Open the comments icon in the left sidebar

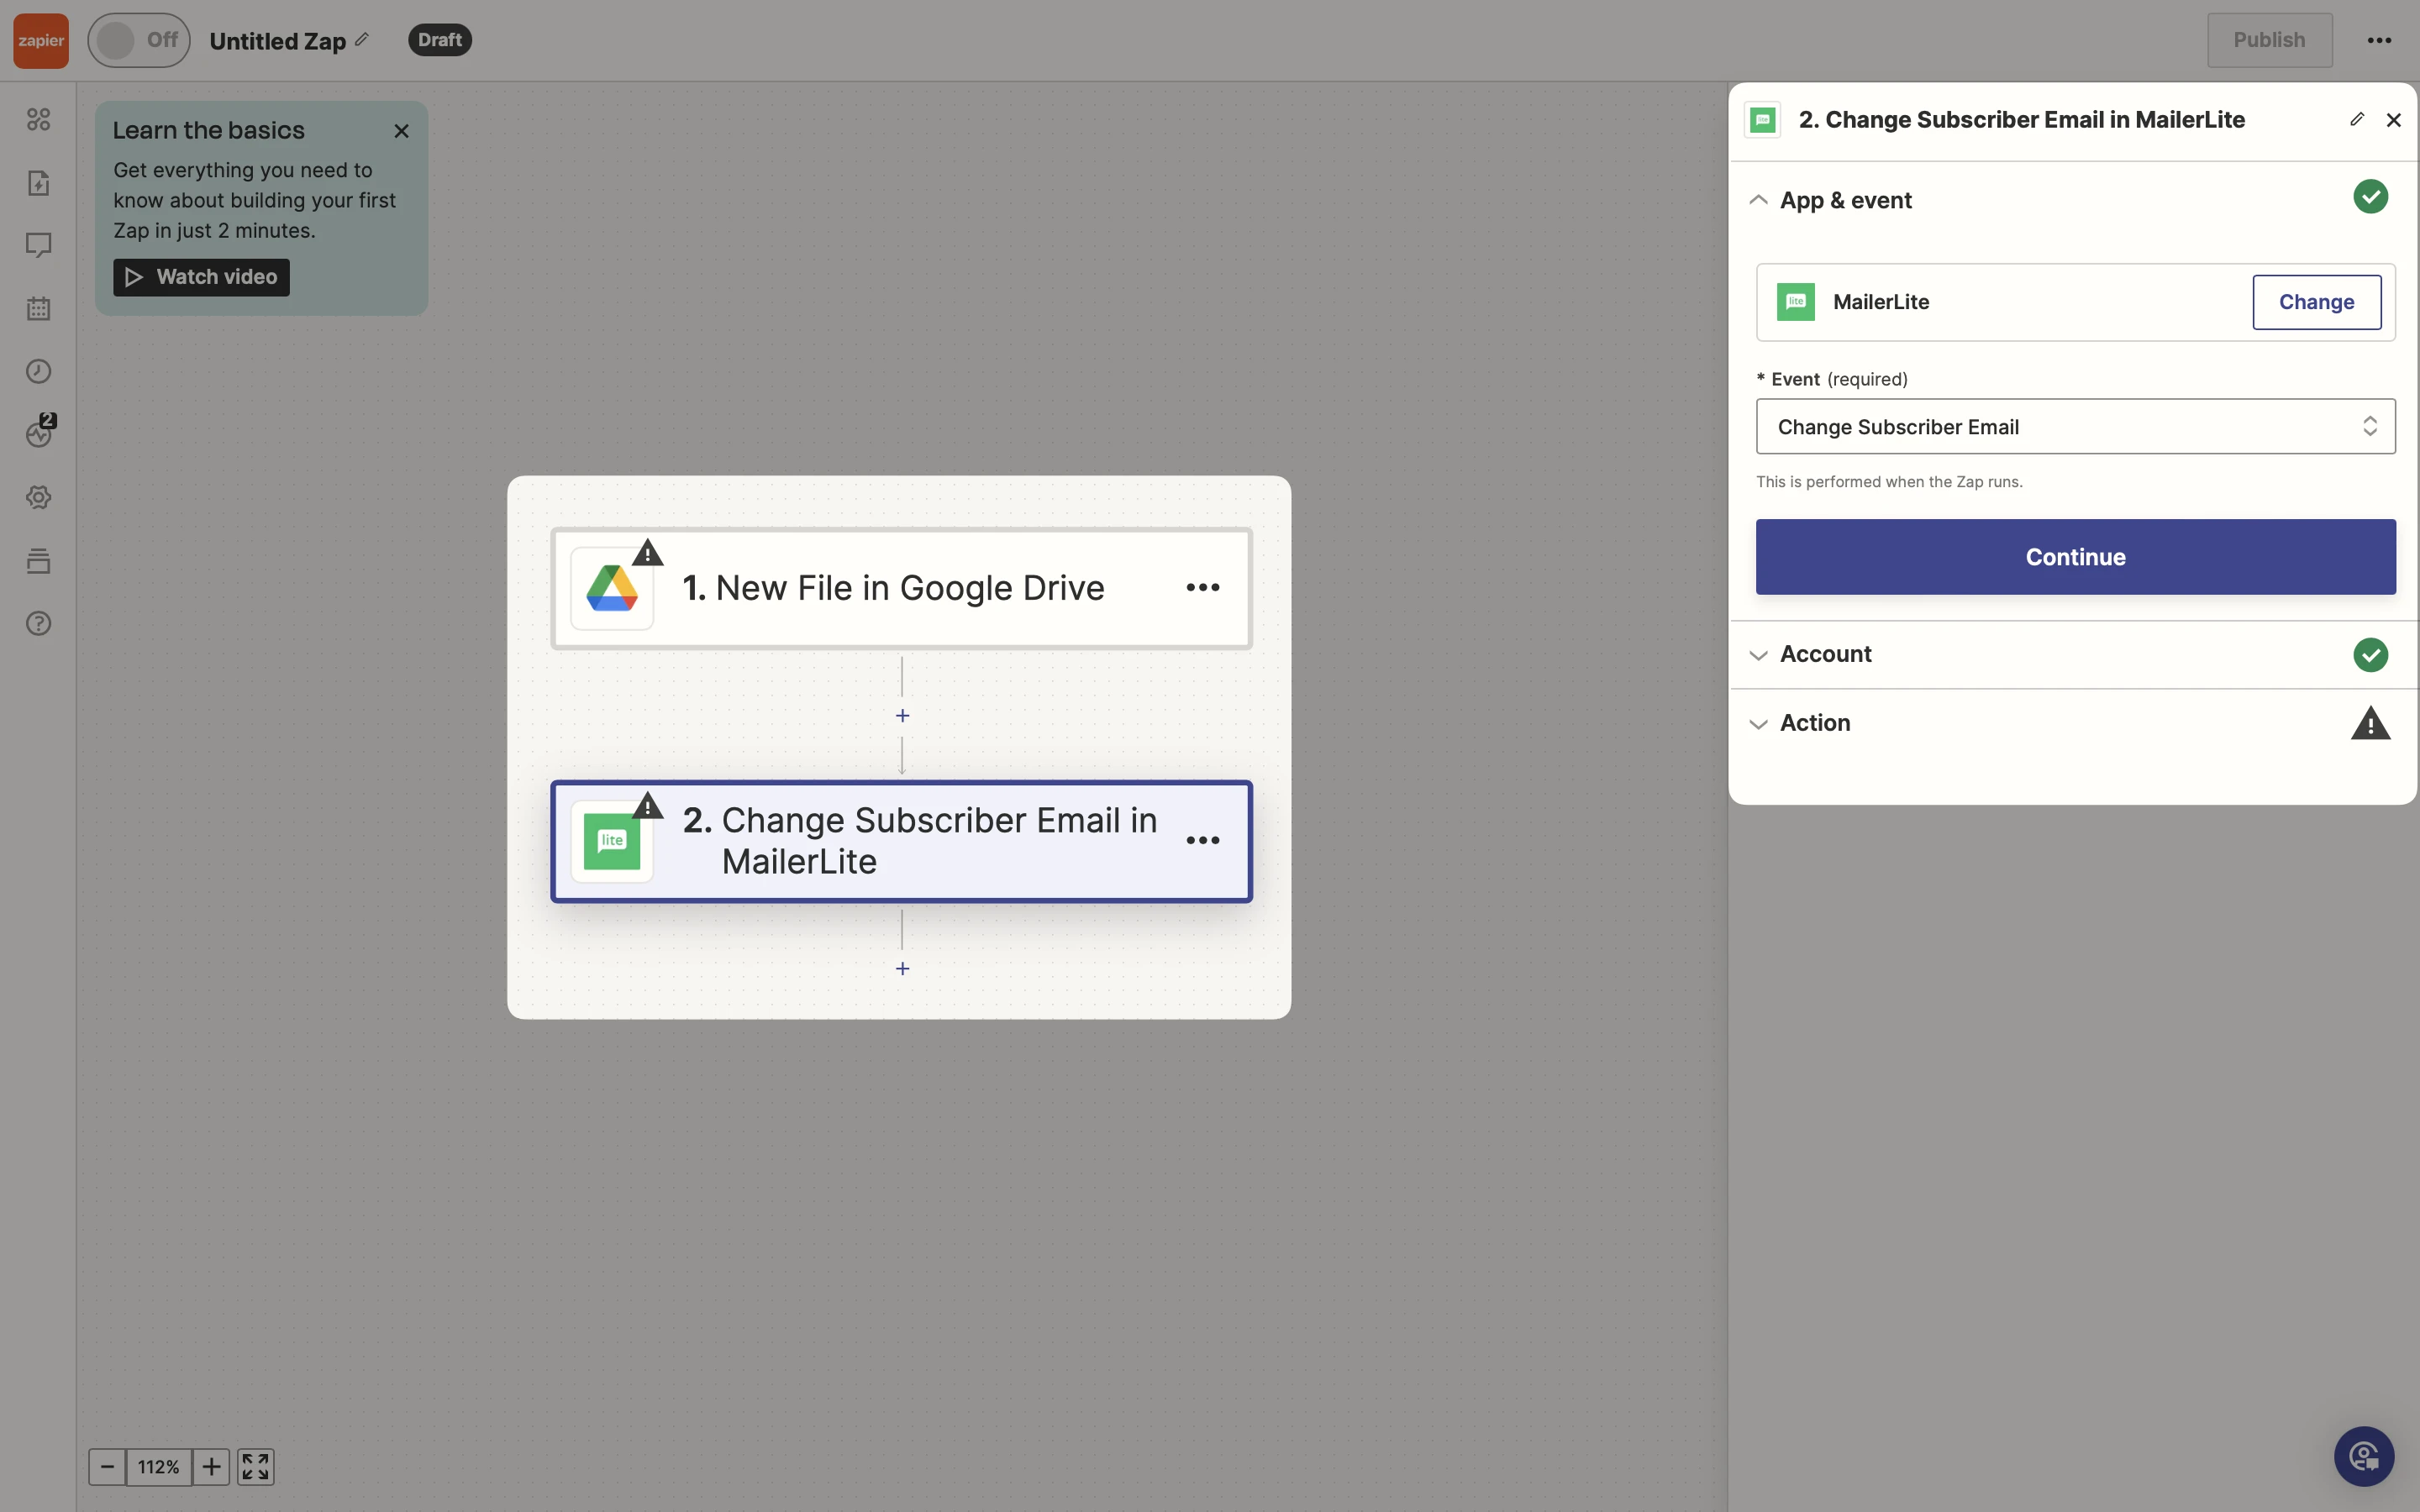38,245
